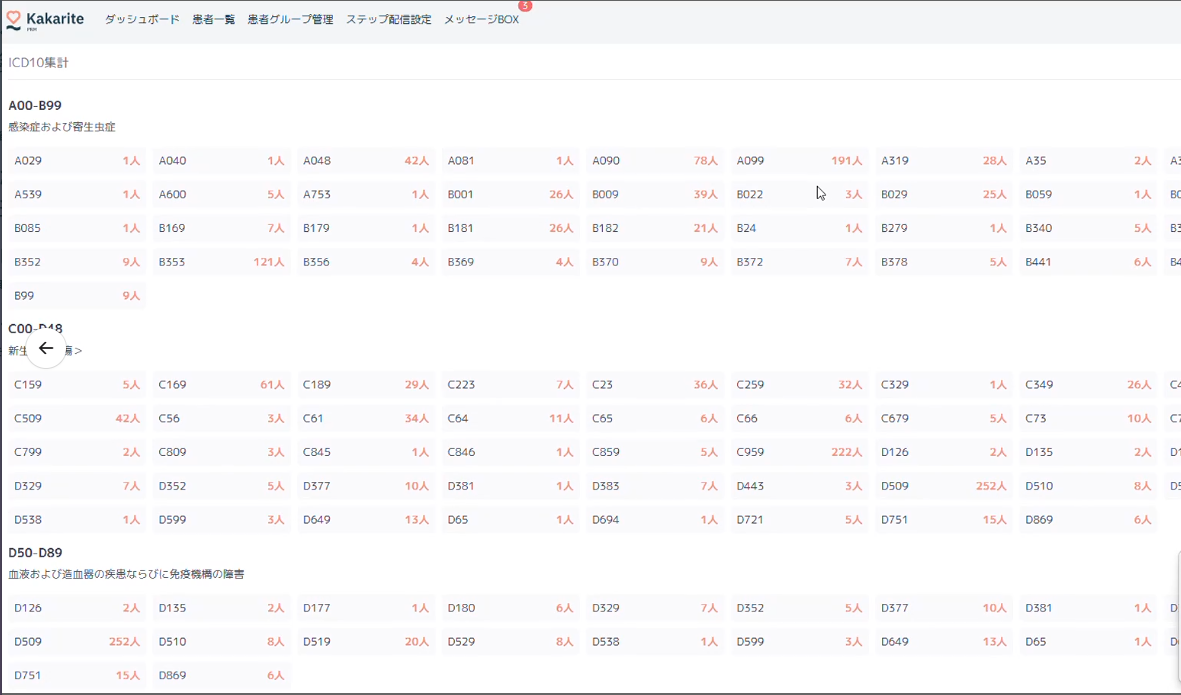1181x695 pixels.
Task: Select the B059 code cell
Action: tap(1089, 194)
